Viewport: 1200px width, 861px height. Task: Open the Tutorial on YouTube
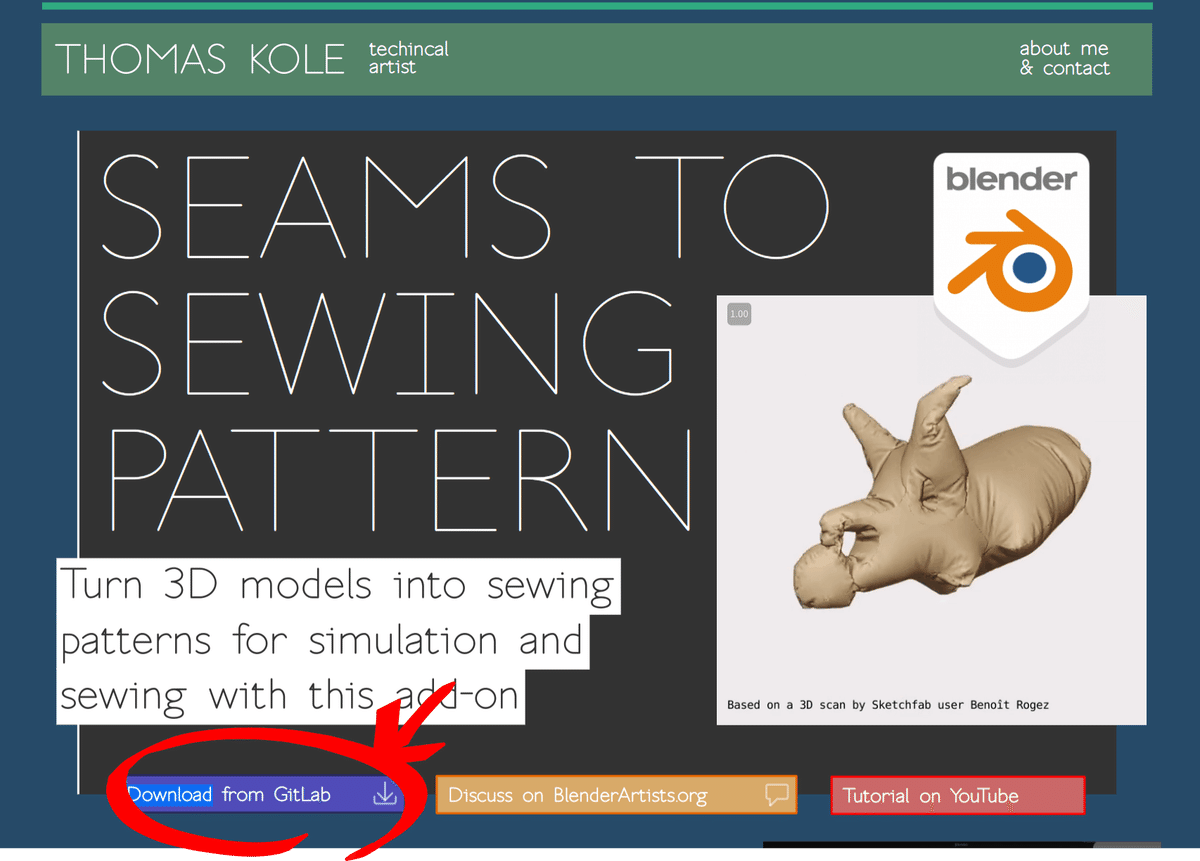[x=957, y=794]
